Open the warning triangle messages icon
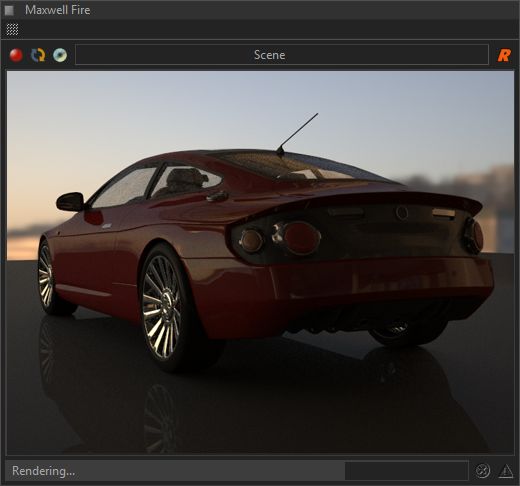Screen dimensions: 520x486 (x=506, y=471)
